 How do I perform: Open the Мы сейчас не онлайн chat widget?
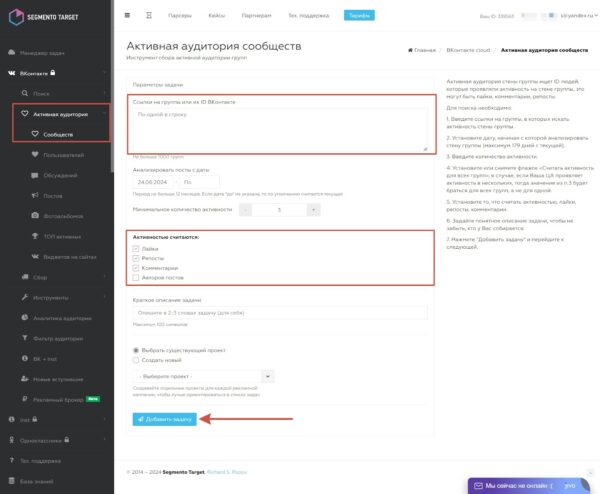tap(528, 486)
